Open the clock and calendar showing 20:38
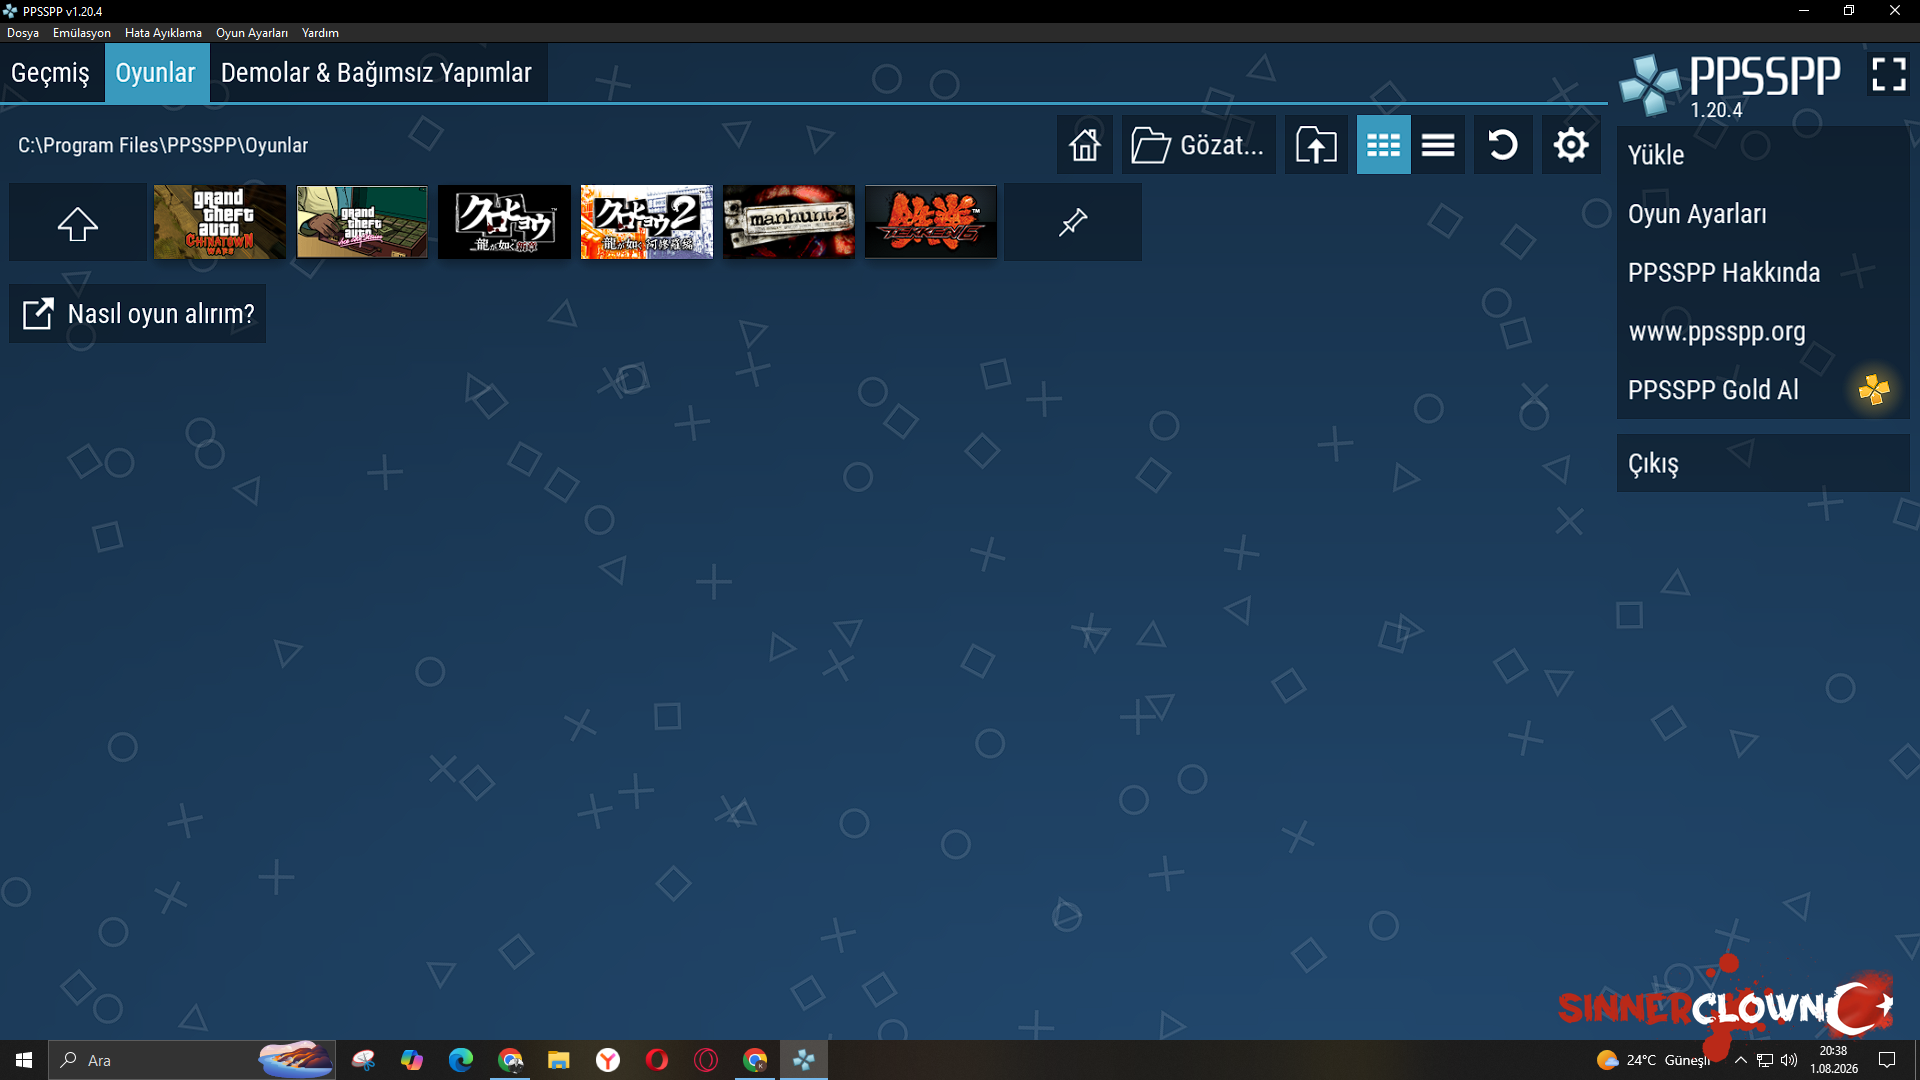The image size is (1920, 1080). [1834, 1060]
